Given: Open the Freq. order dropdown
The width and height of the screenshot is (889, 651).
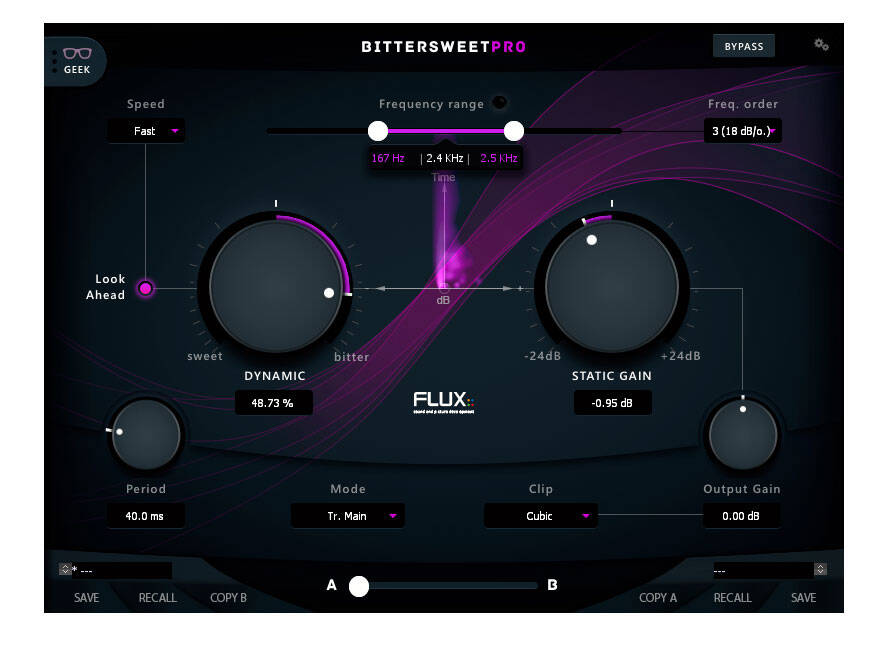Looking at the screenshot, I should click(x=743, y=131).
